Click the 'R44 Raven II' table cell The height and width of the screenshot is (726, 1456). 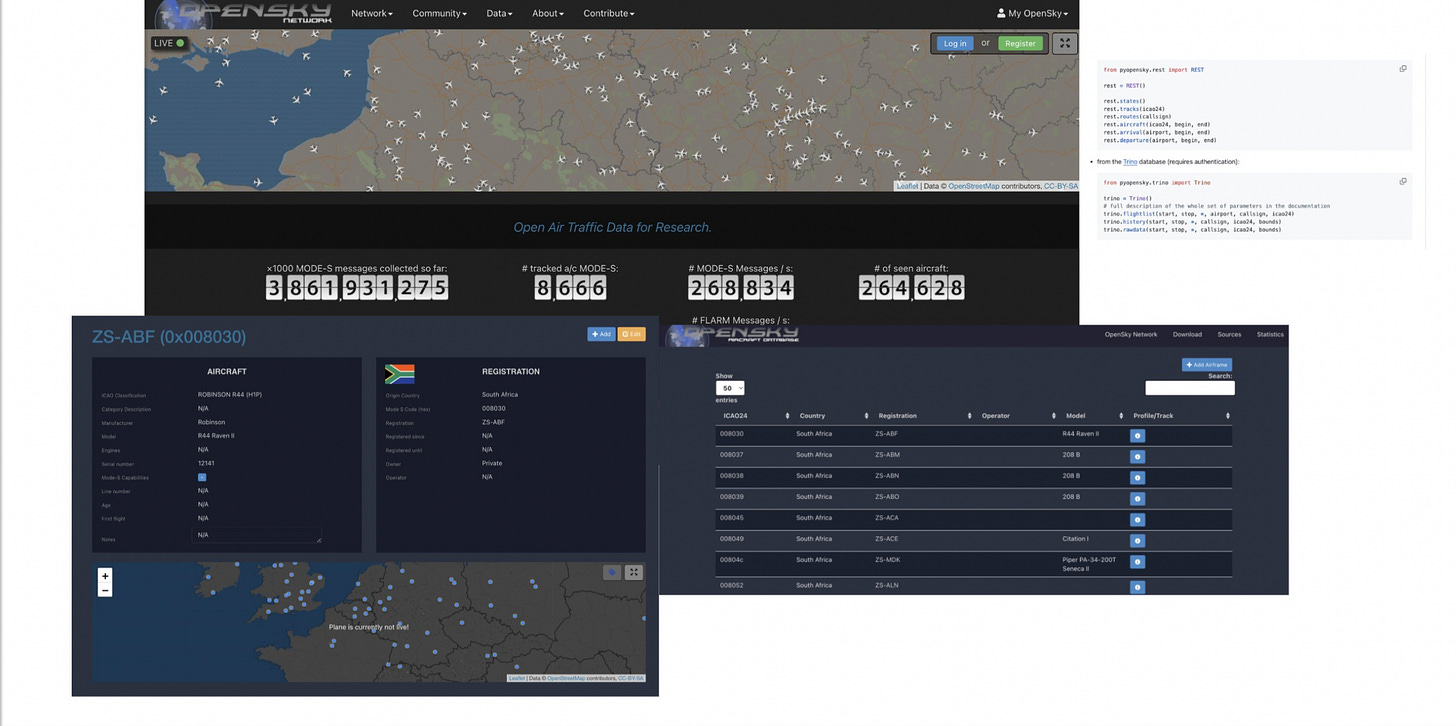[1080, 434]
